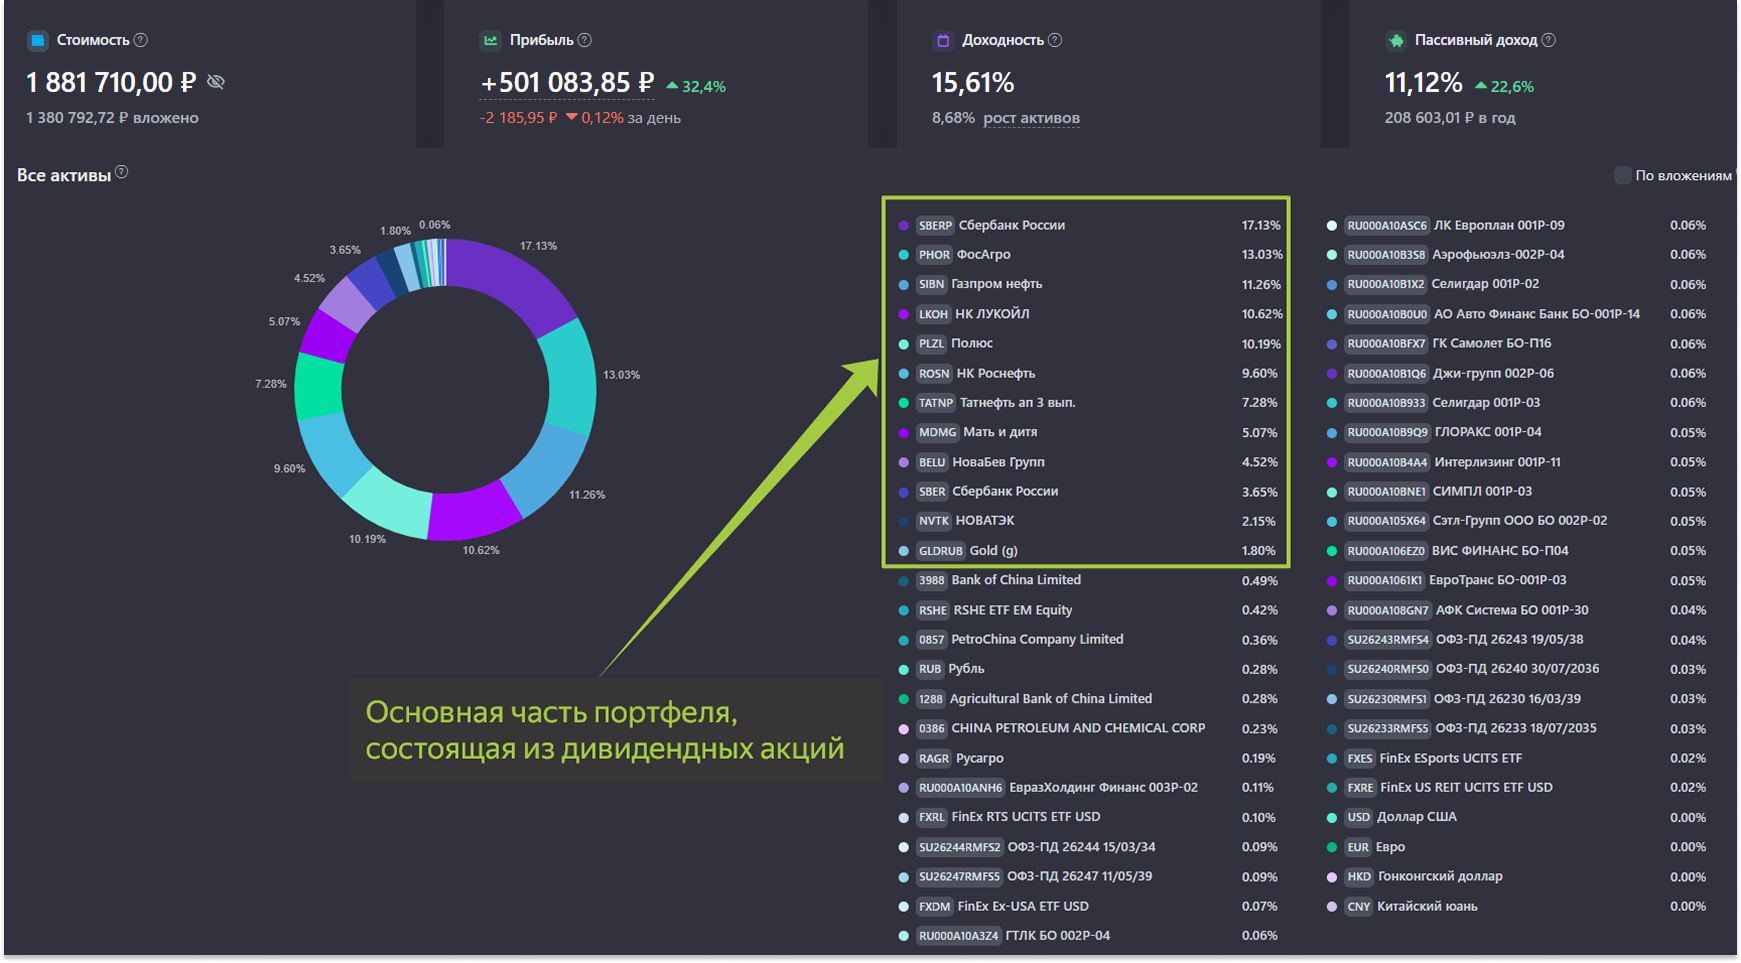
Task: Click the color dot beside Bank of China Limited
Action: pyautogui.click(x=904, y=581)
